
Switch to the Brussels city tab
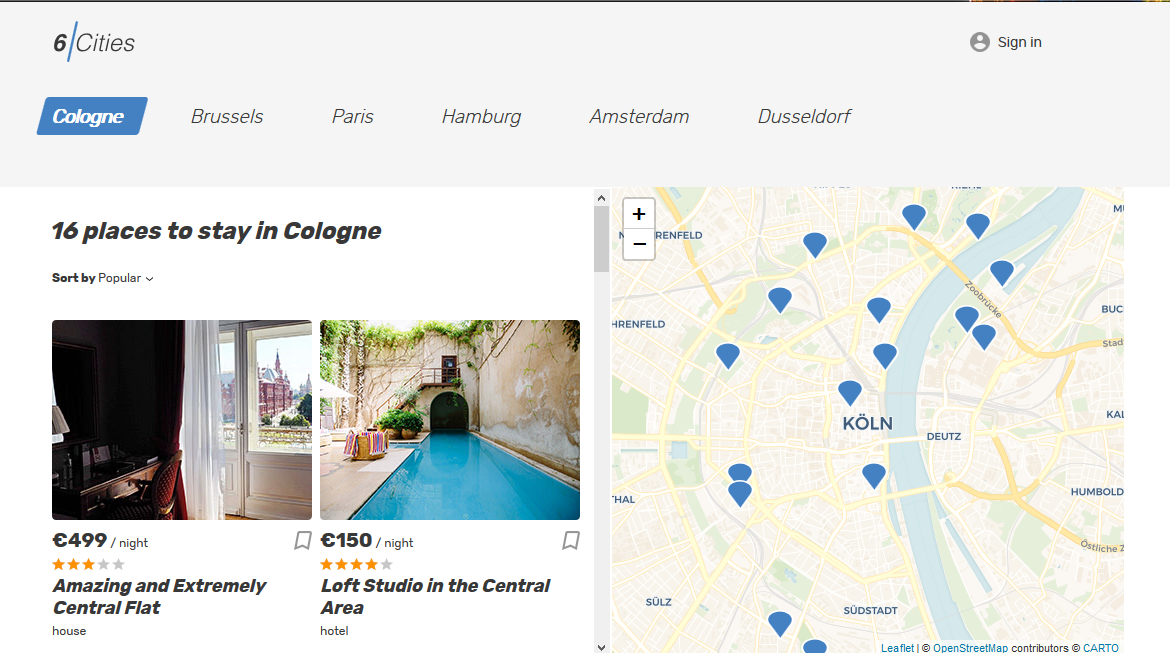(227, 116)
